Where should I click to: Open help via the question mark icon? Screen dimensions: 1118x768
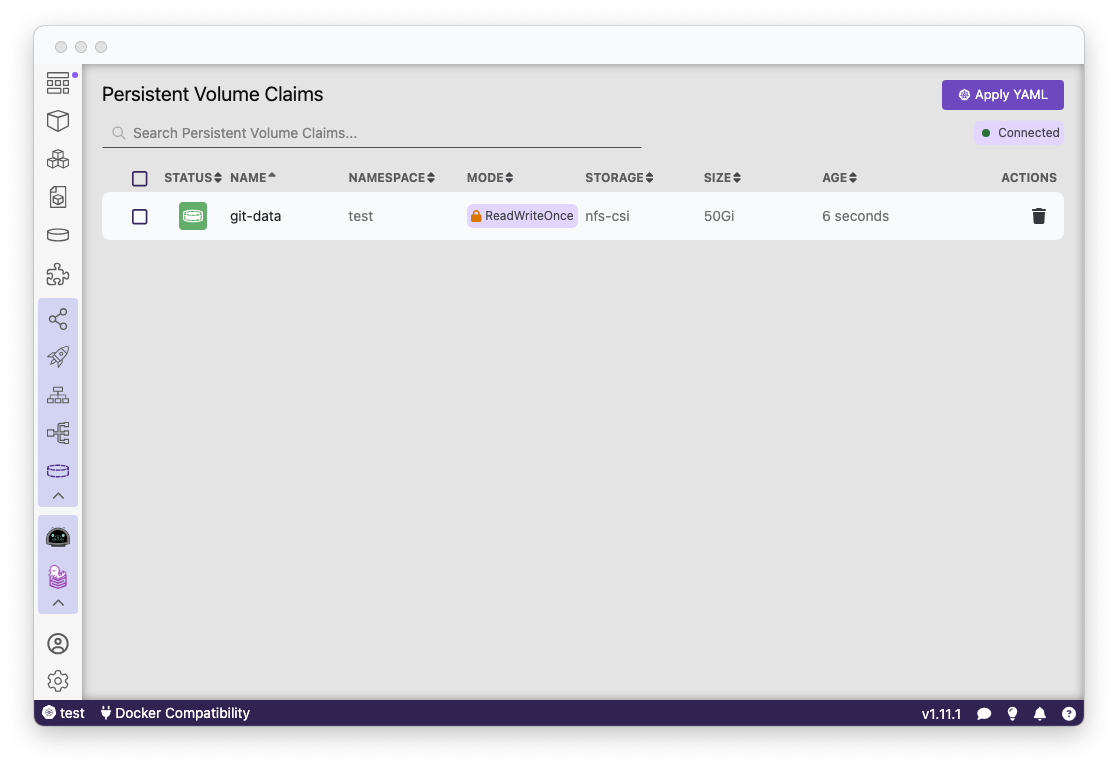pos(1069,713)
